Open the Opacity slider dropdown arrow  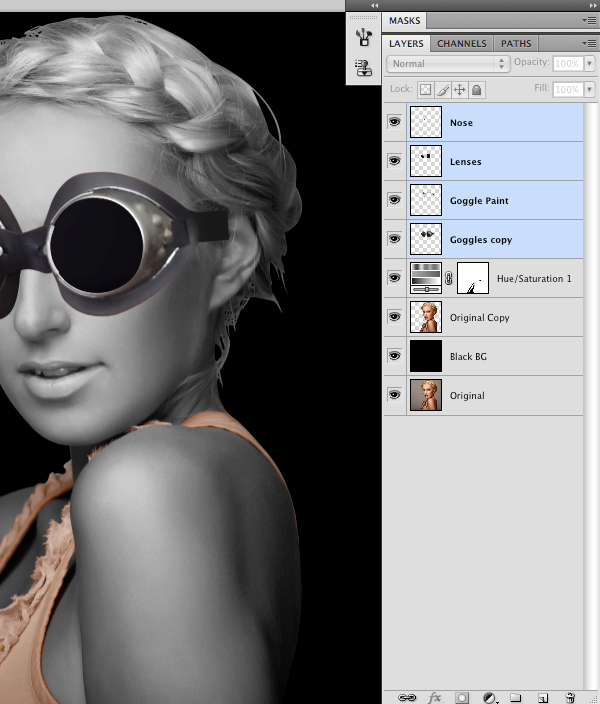[x=590, y=64]
